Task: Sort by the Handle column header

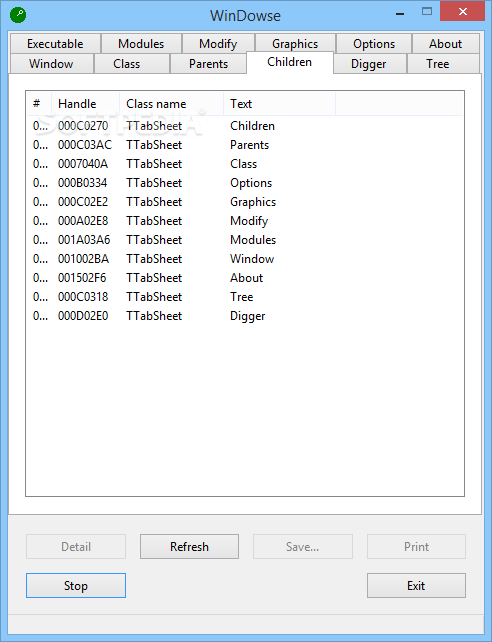Action: tap(86, 104)
